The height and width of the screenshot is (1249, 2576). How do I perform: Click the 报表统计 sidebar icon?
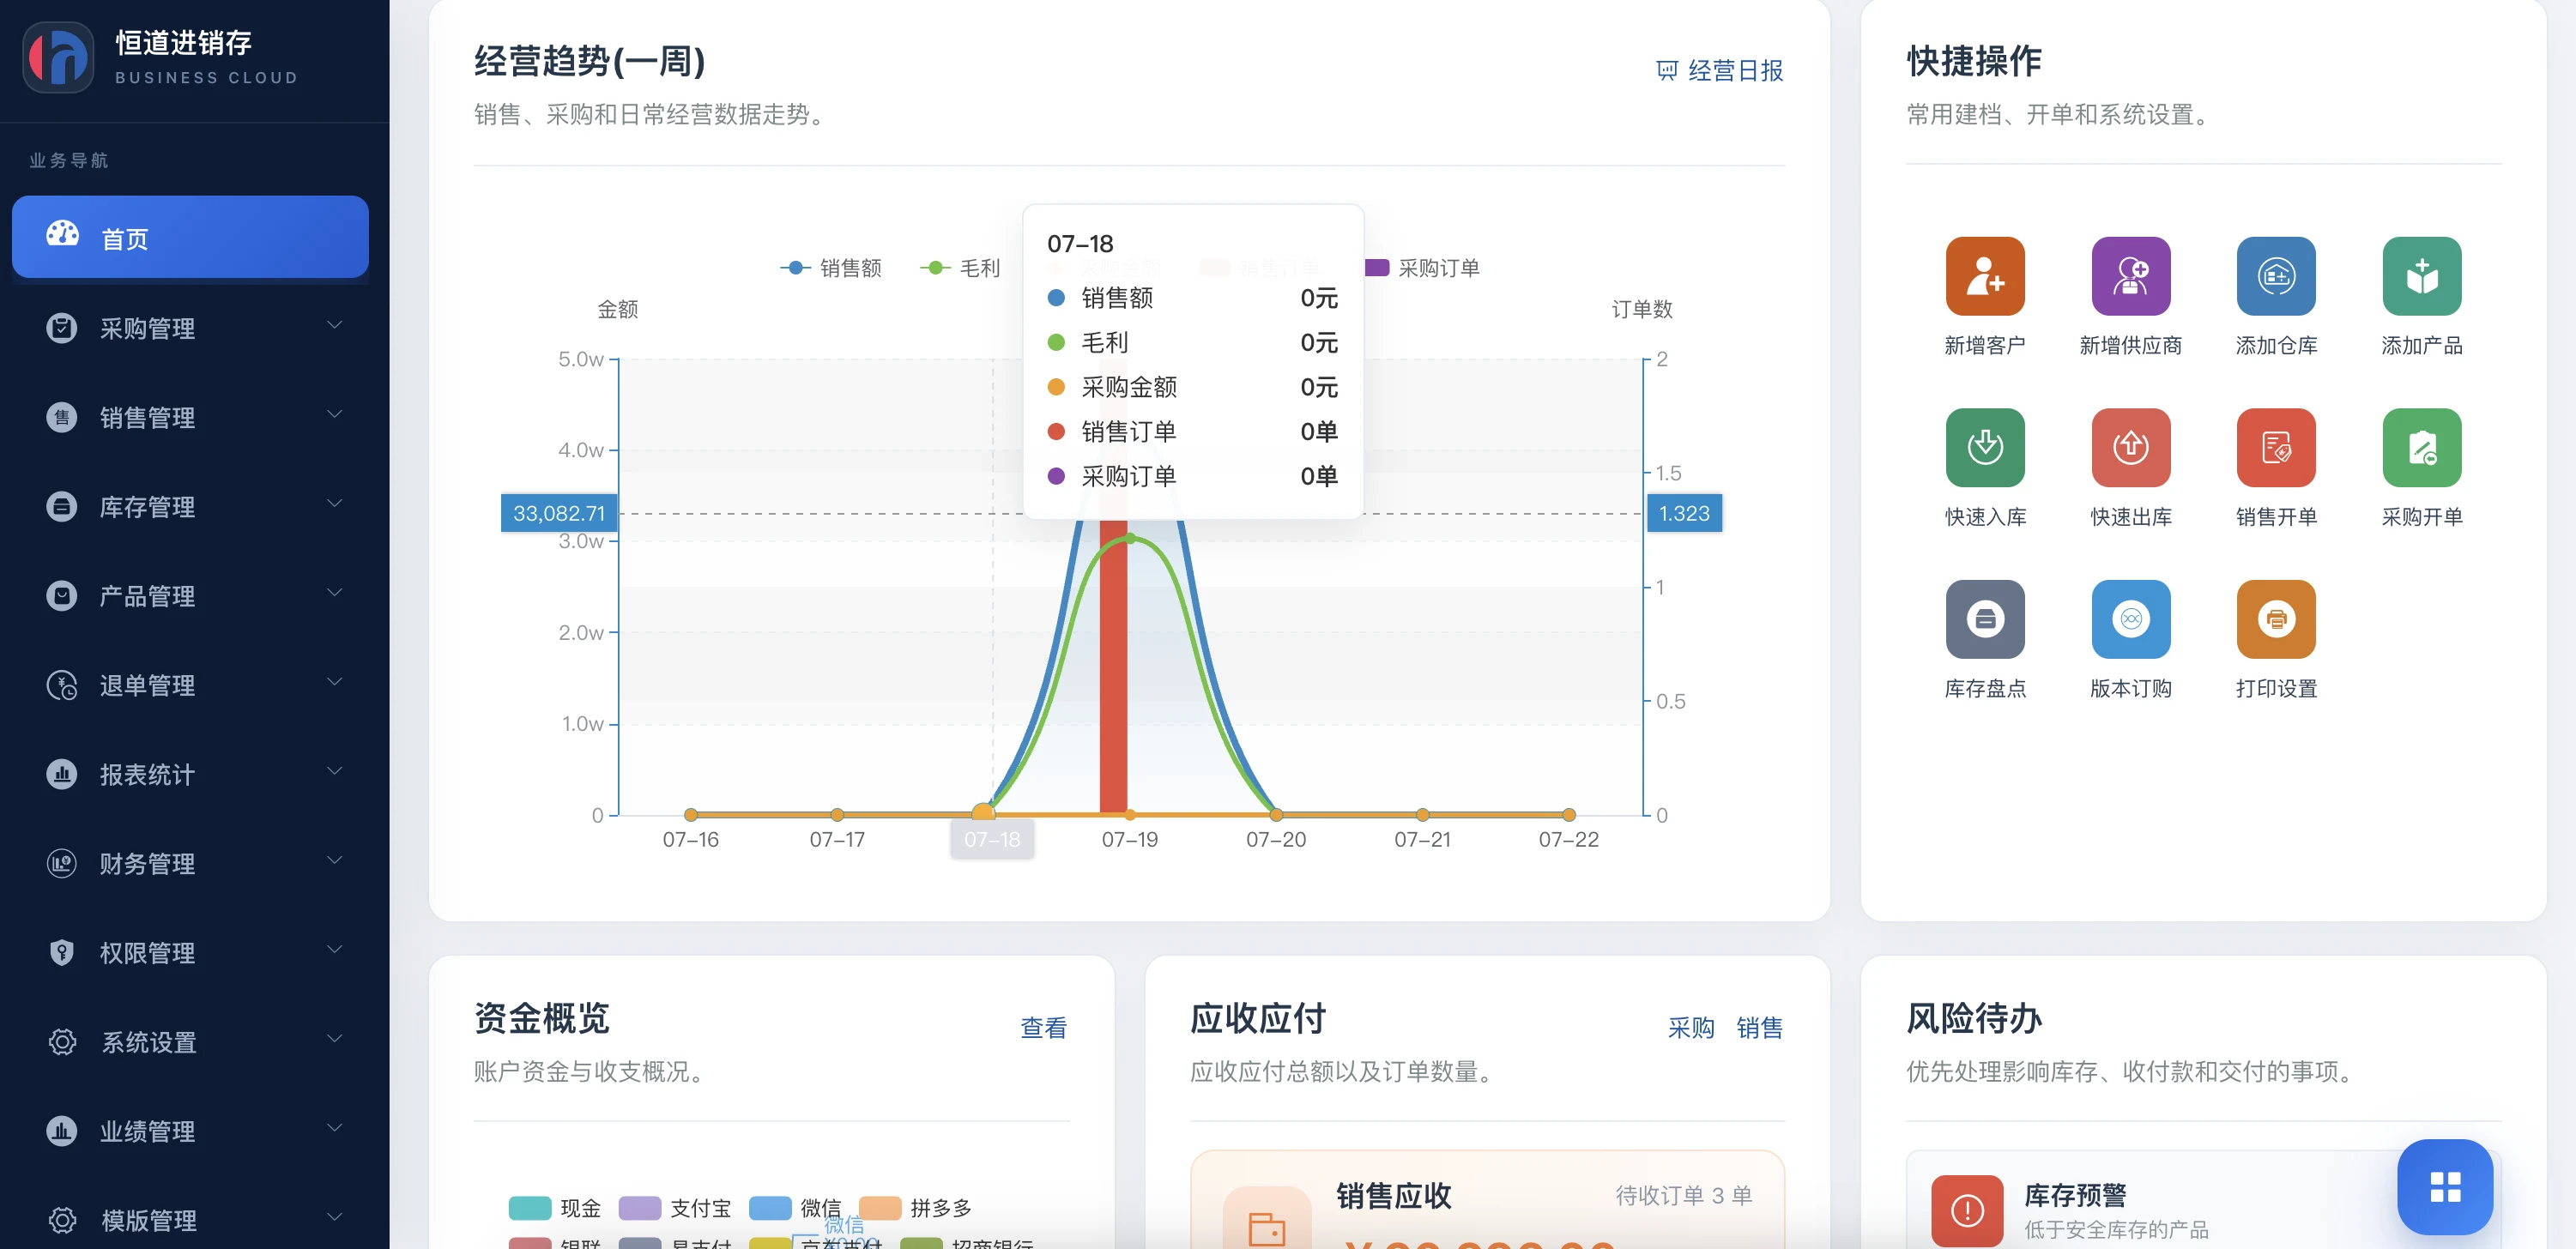(x=62, y=774)
